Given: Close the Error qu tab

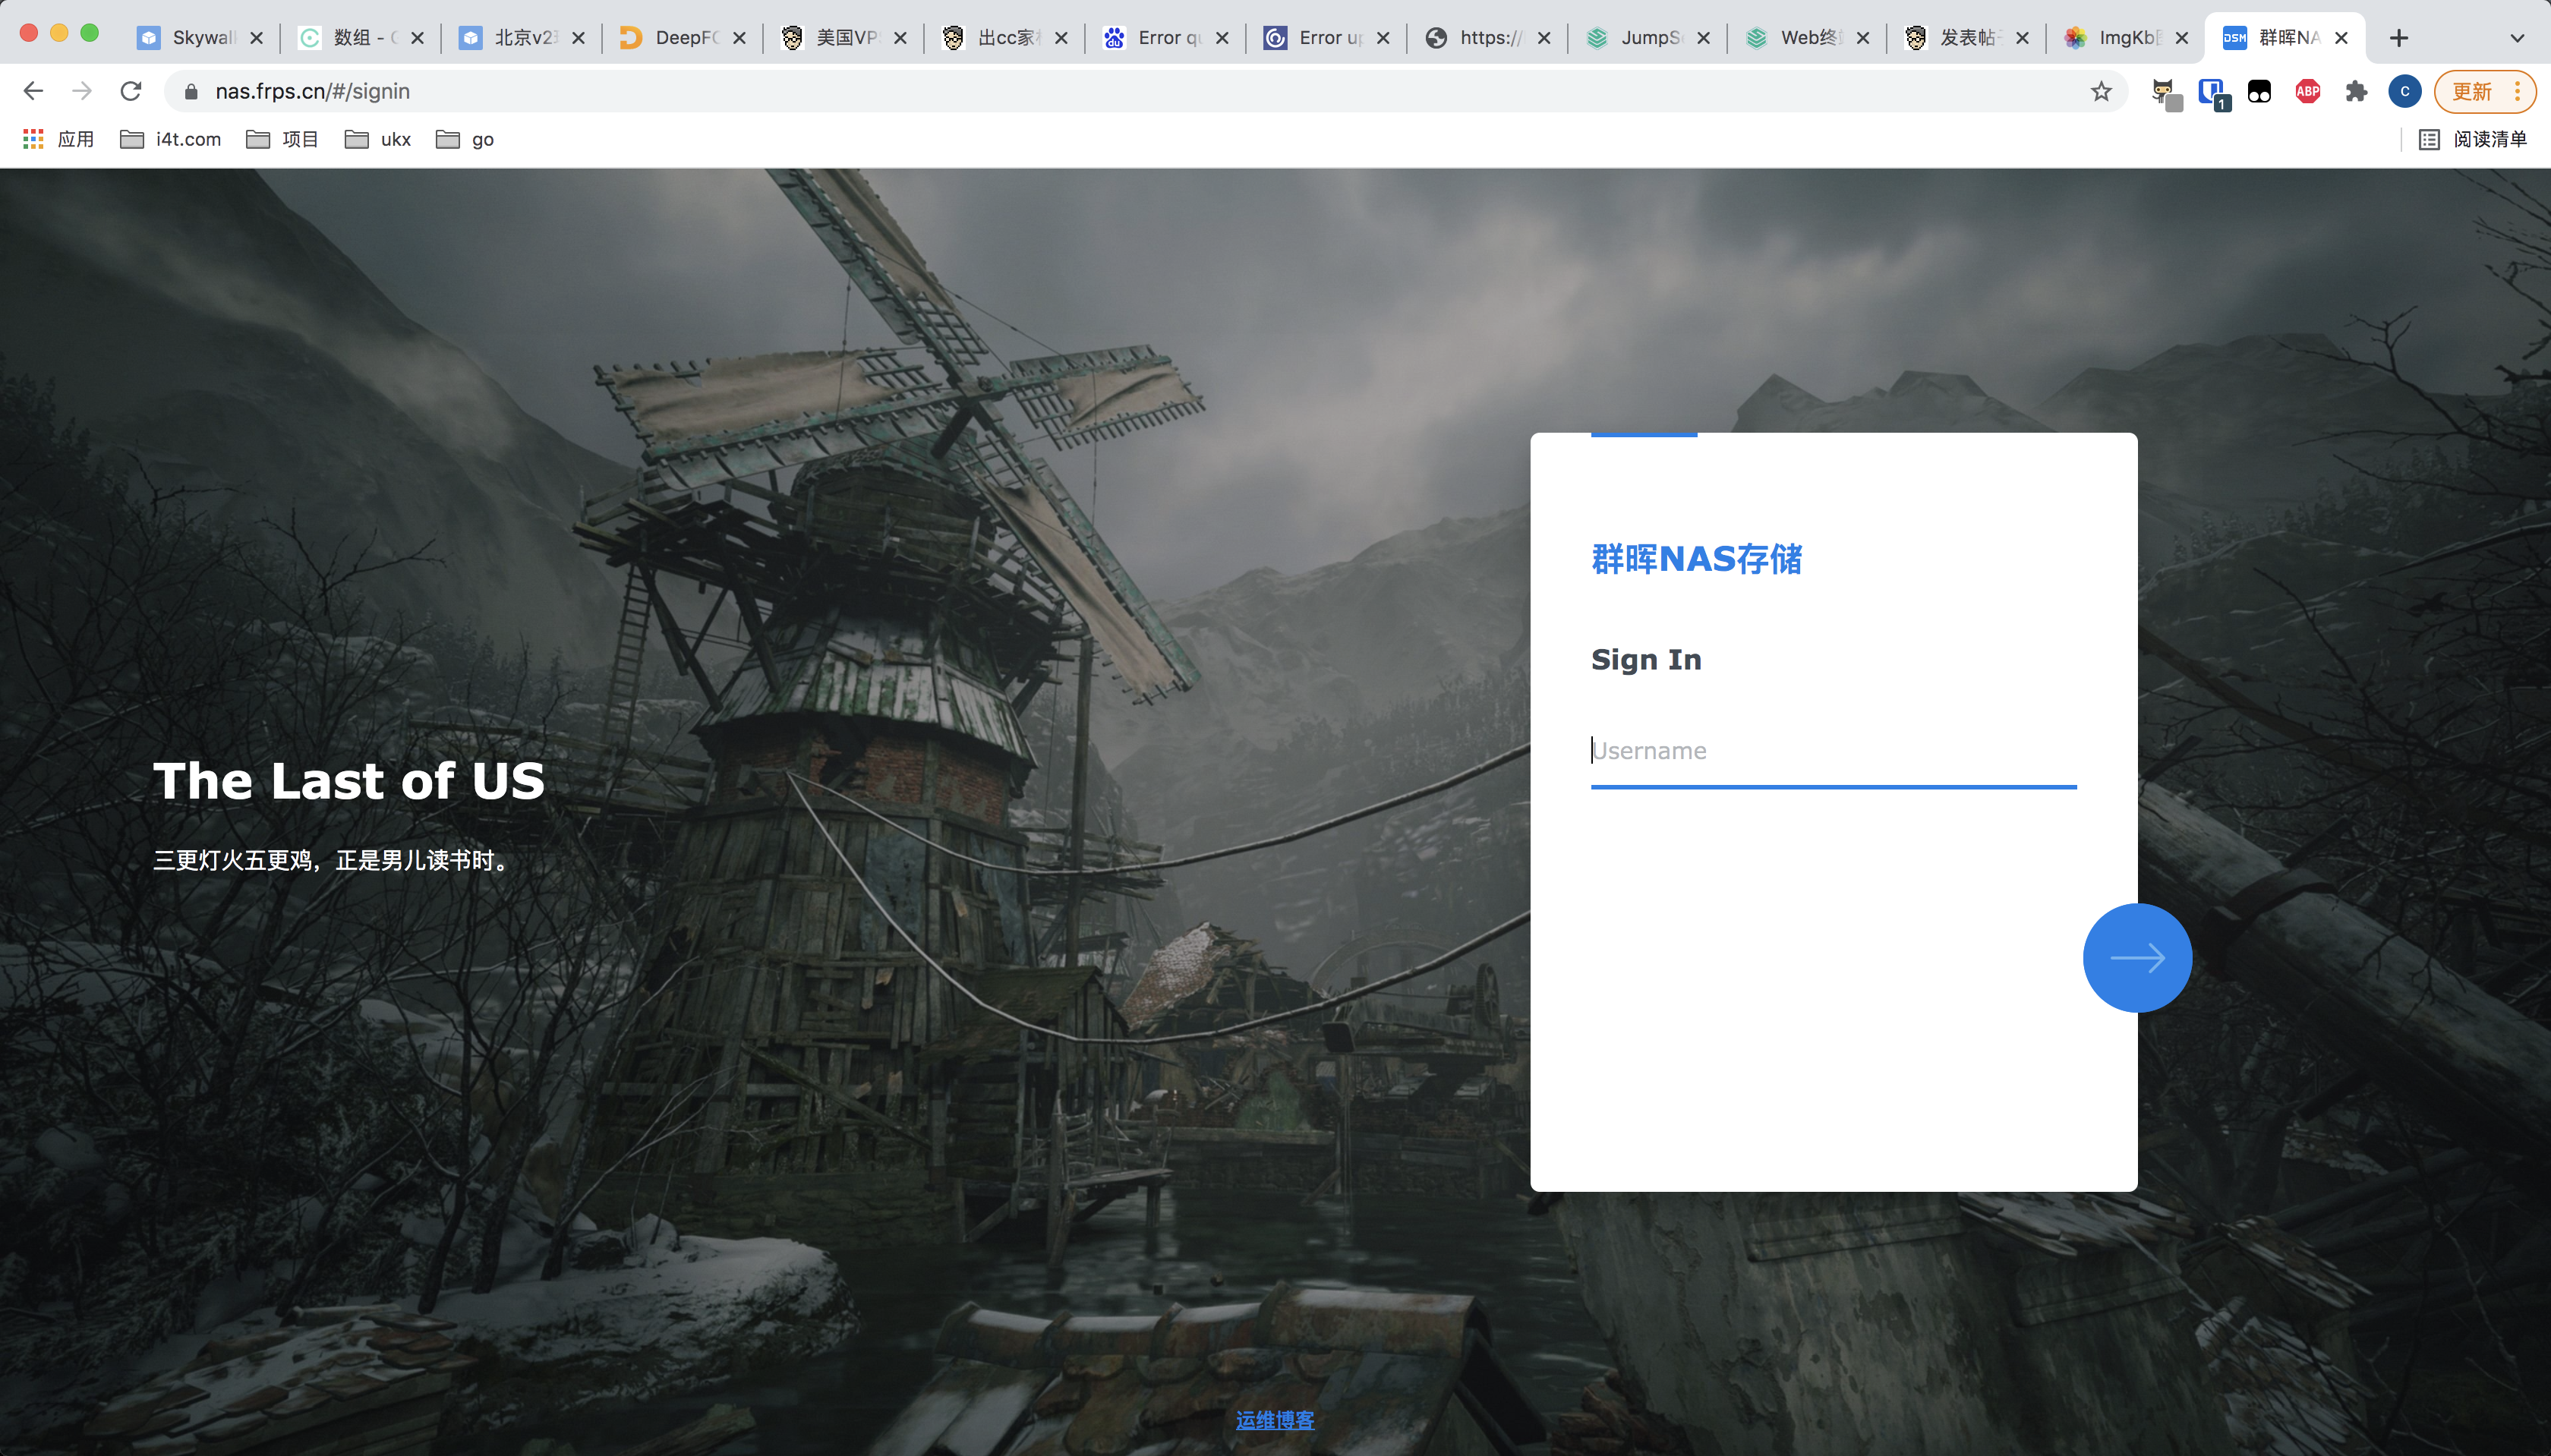Looking at the screenshot, I should click(1222, 38).
